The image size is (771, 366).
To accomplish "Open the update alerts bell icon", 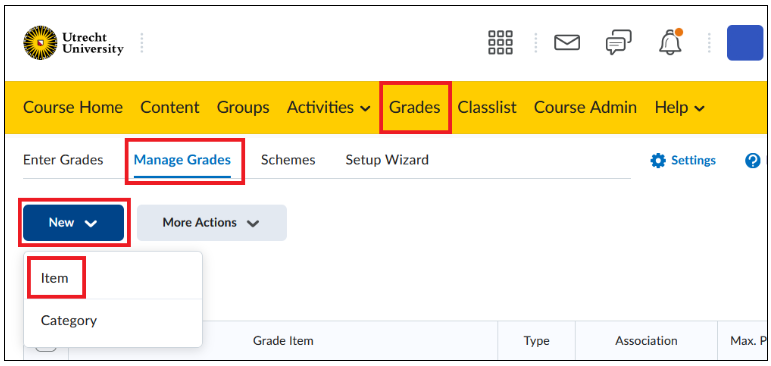I will (670, 42).
